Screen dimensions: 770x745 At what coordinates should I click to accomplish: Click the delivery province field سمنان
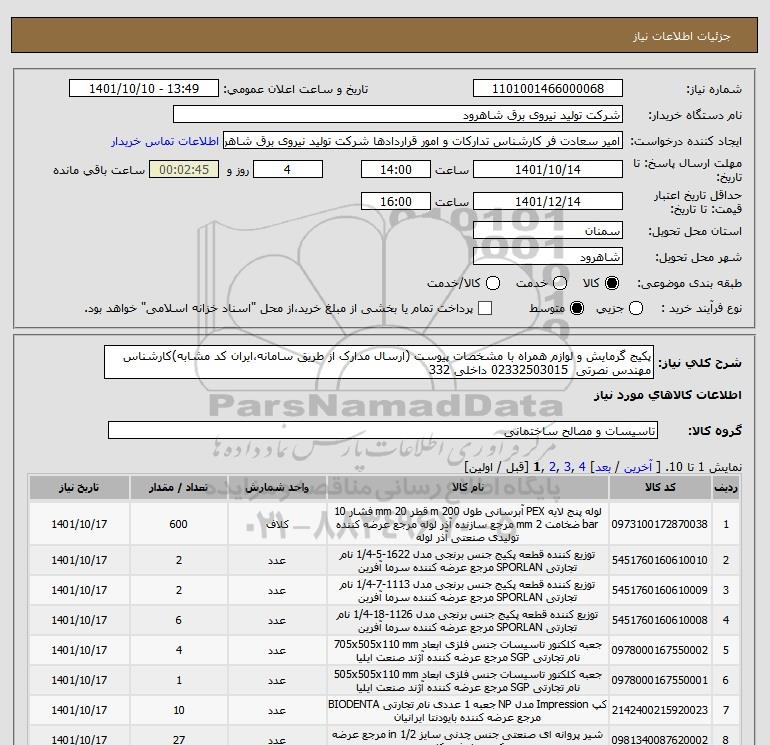[548, 230]
